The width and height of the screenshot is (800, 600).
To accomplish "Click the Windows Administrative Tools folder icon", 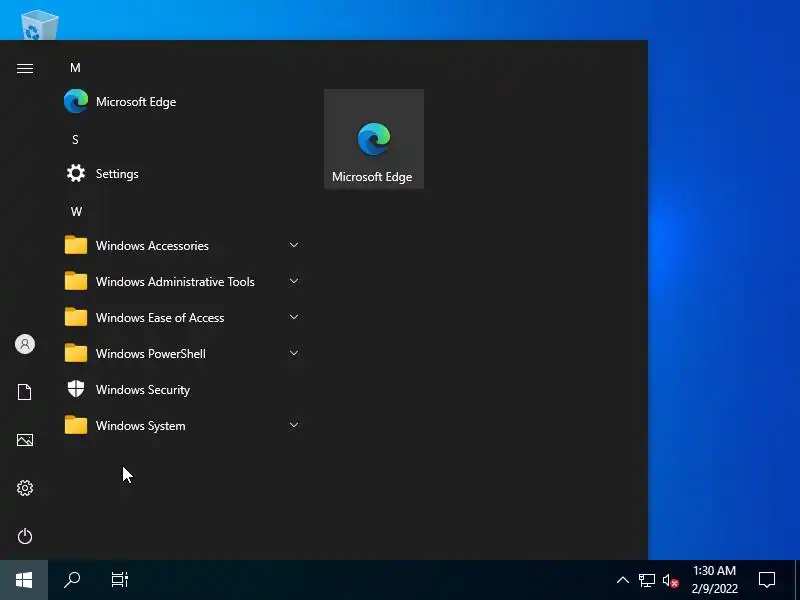I will 76,281.
